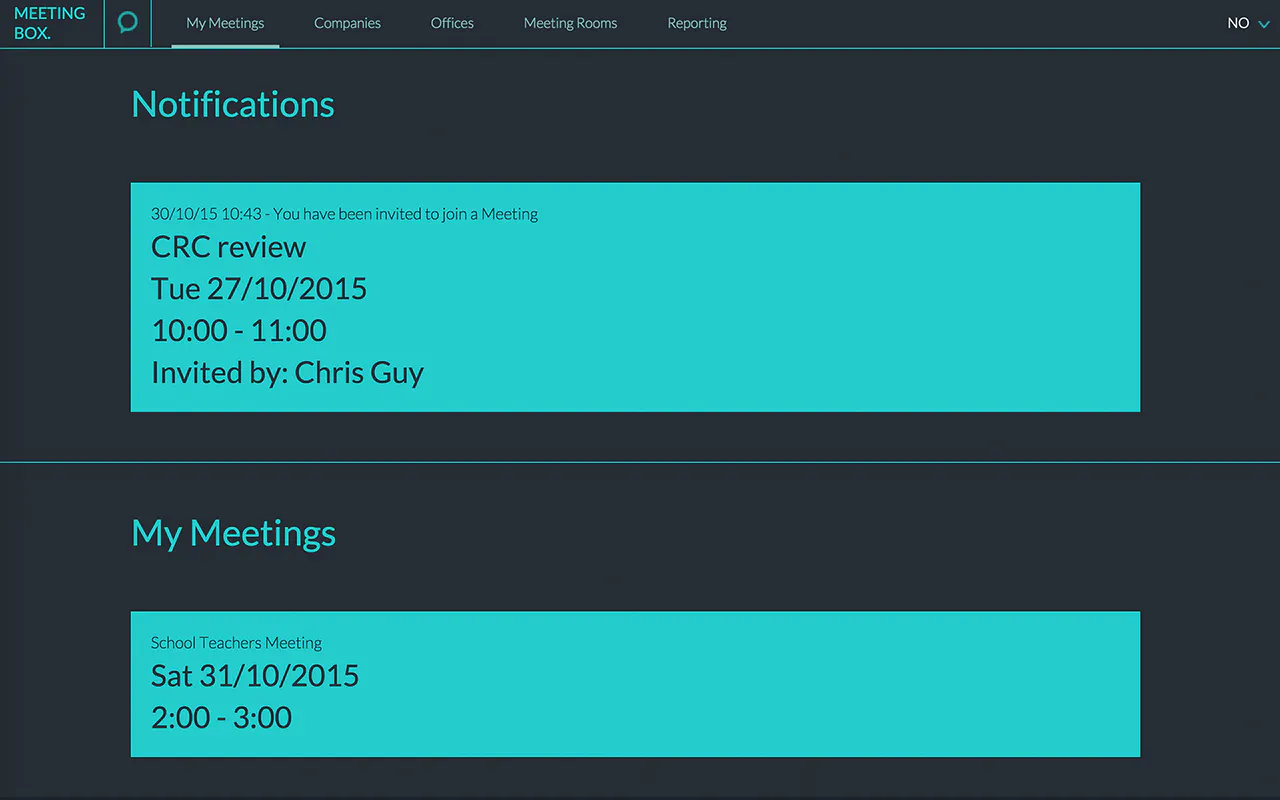Screen dimensions: 1280x800
Task: Click the 2:00 - 3:00 meeting time
Action: point(221,718)
